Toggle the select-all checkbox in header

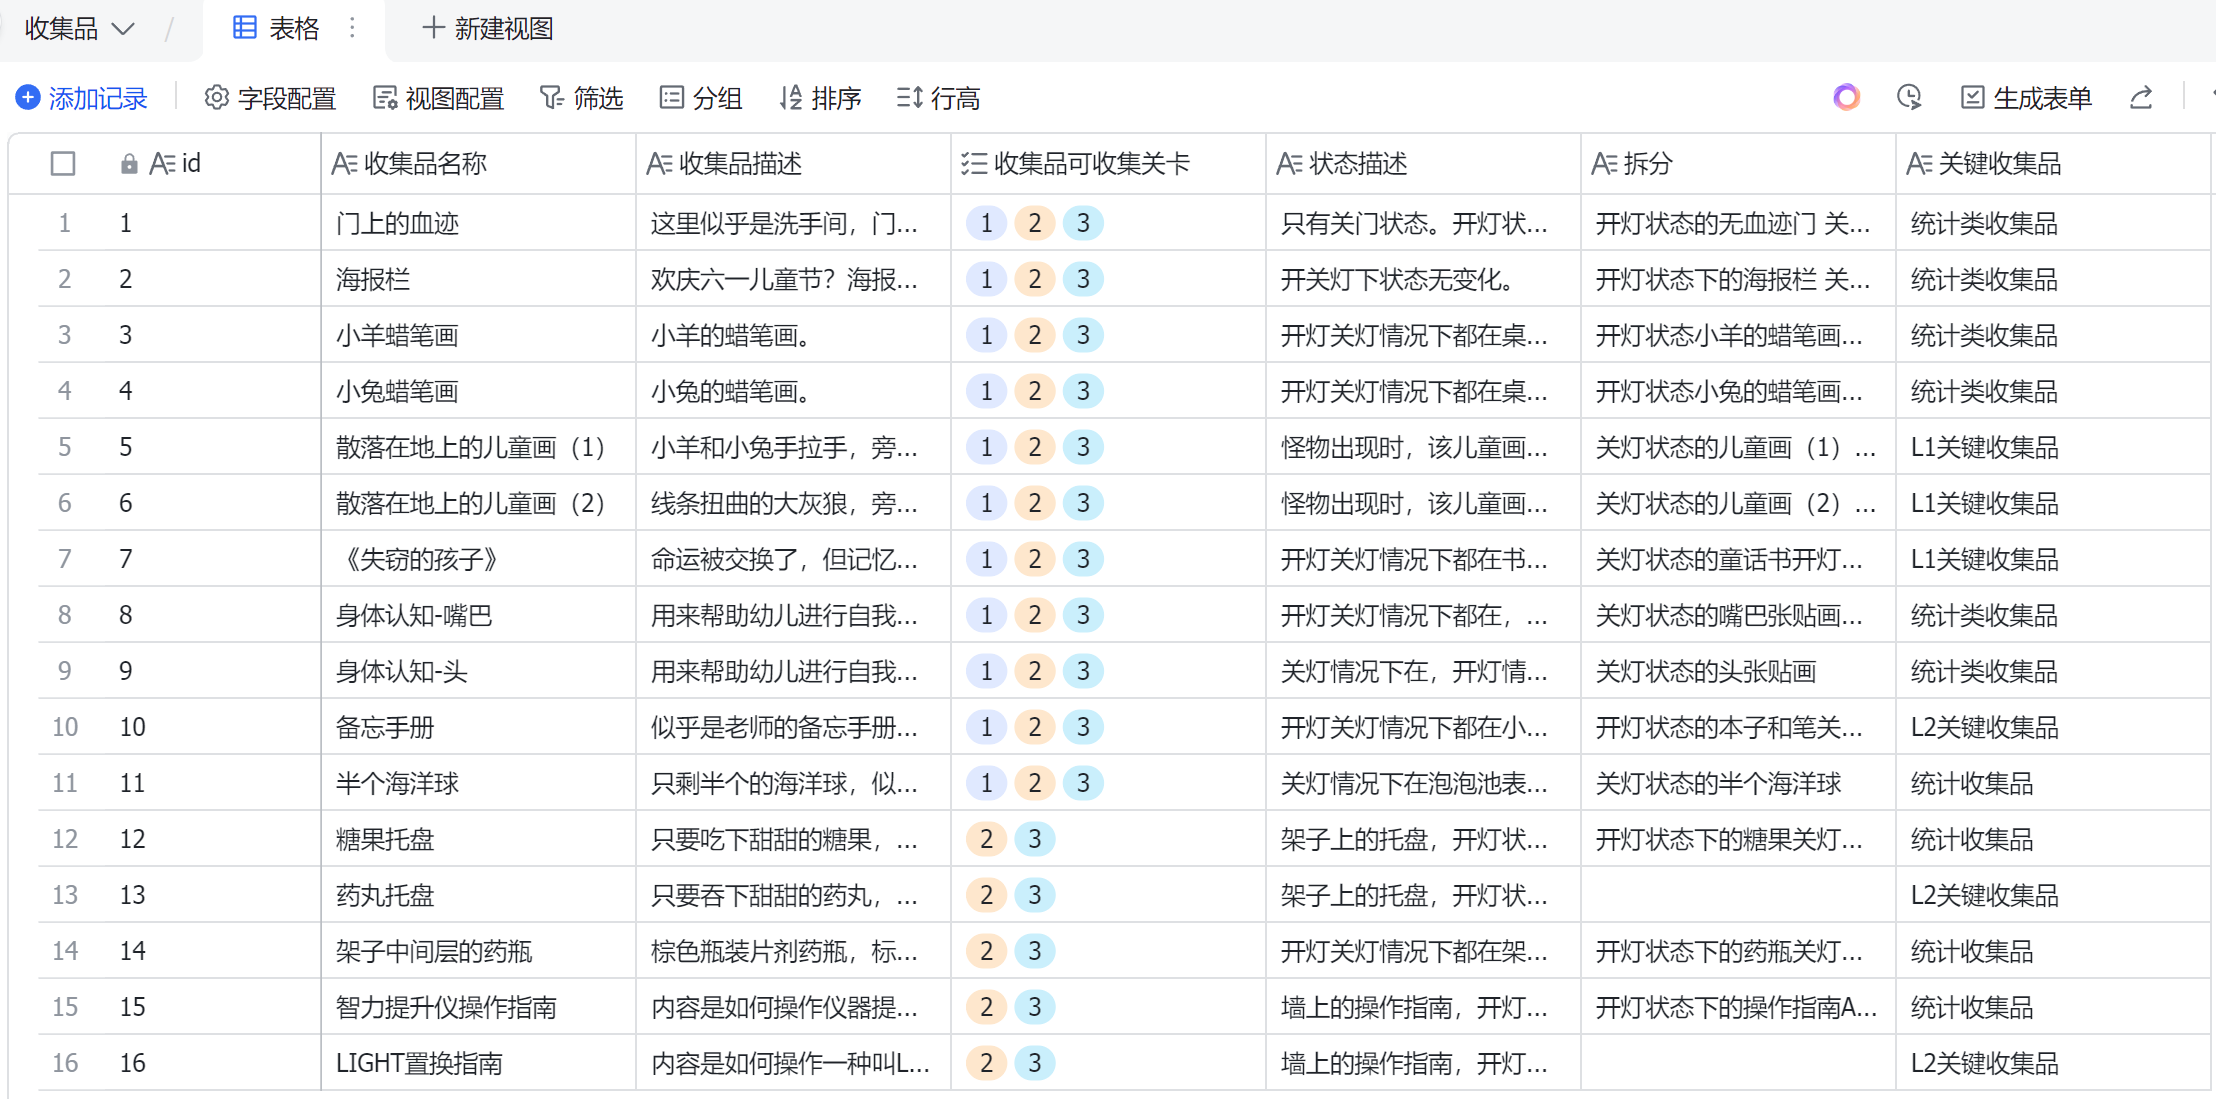point(63,163)
